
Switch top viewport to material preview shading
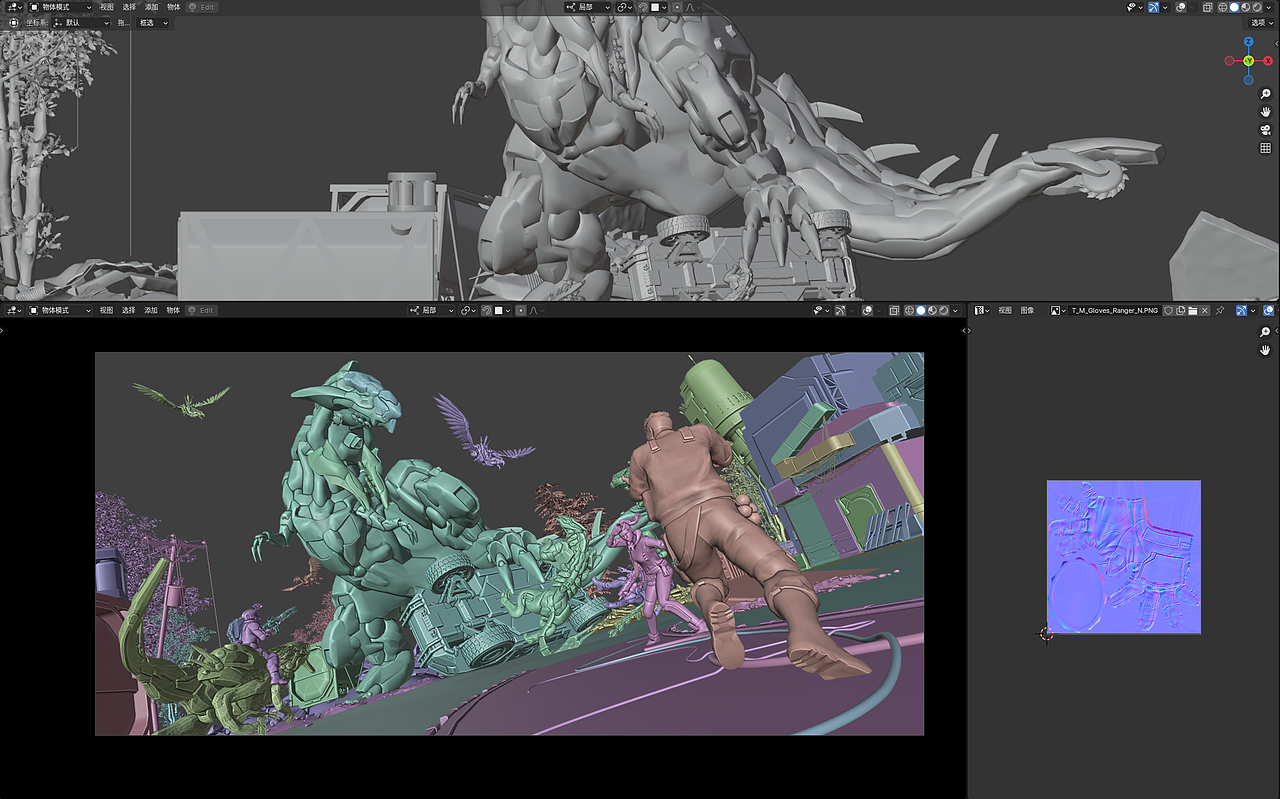1246,7
